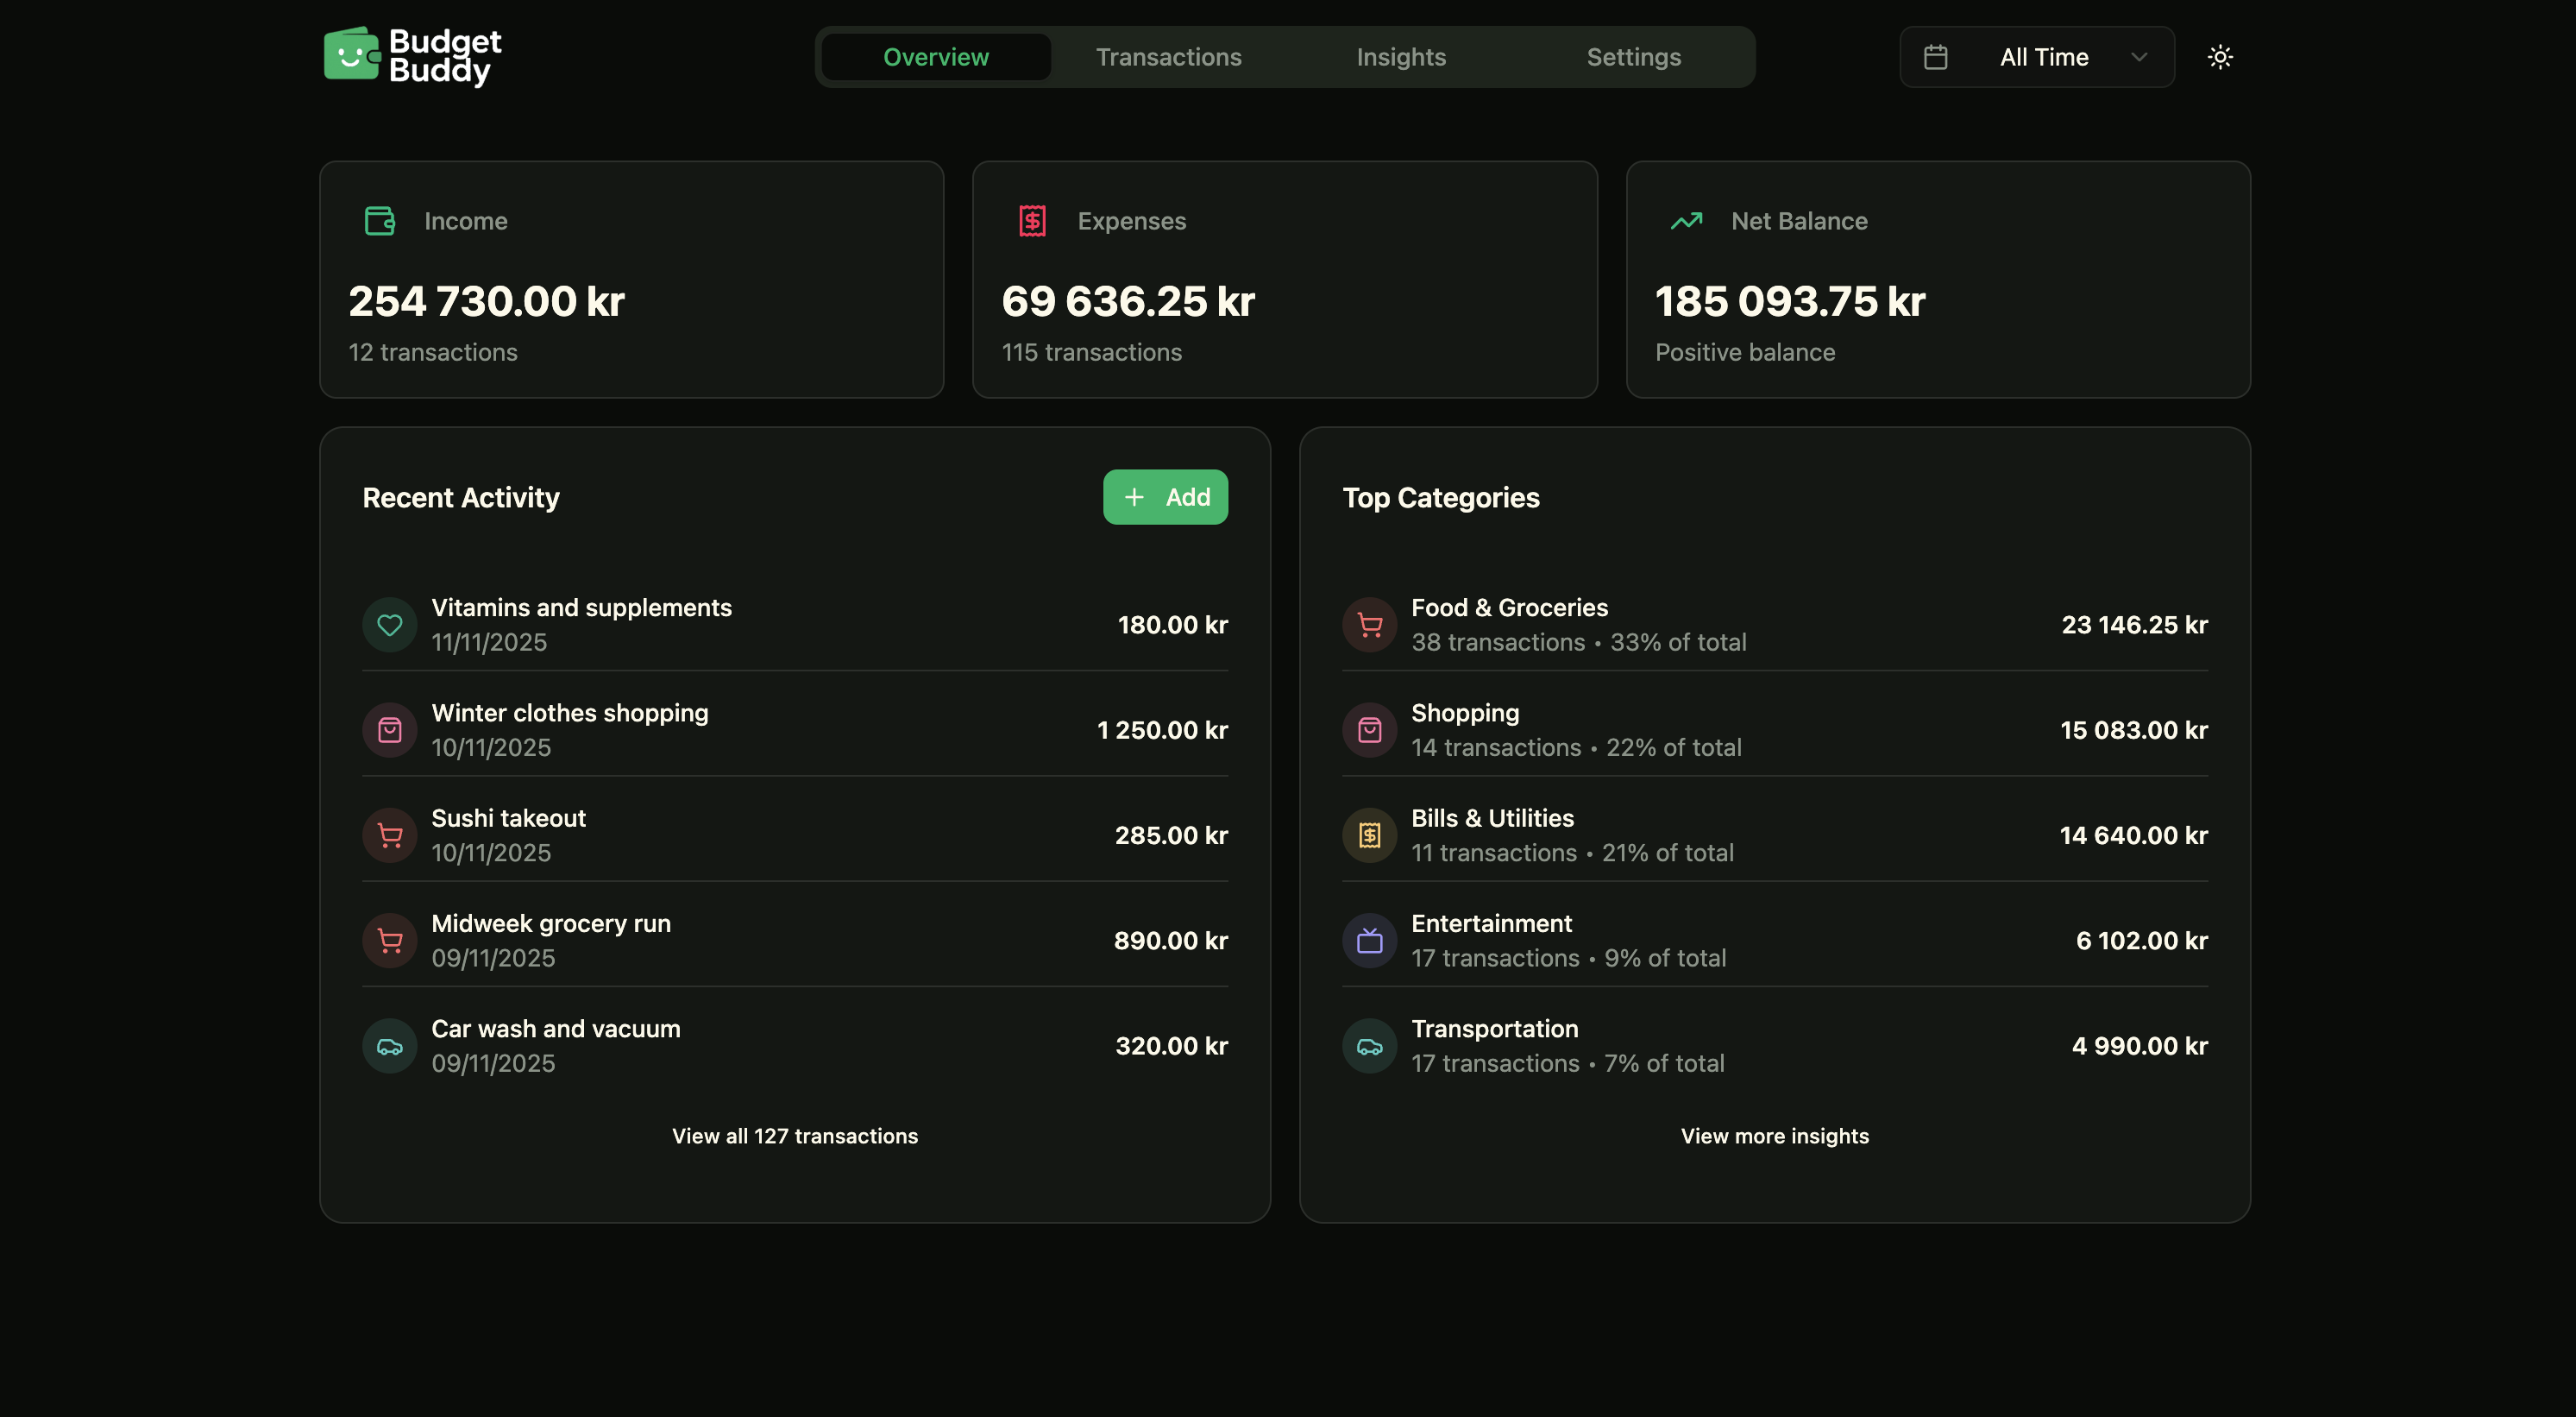Click the cart icon for Food & Groceries
This screenshot has height=1417, width=2576.
point(1369,624)
